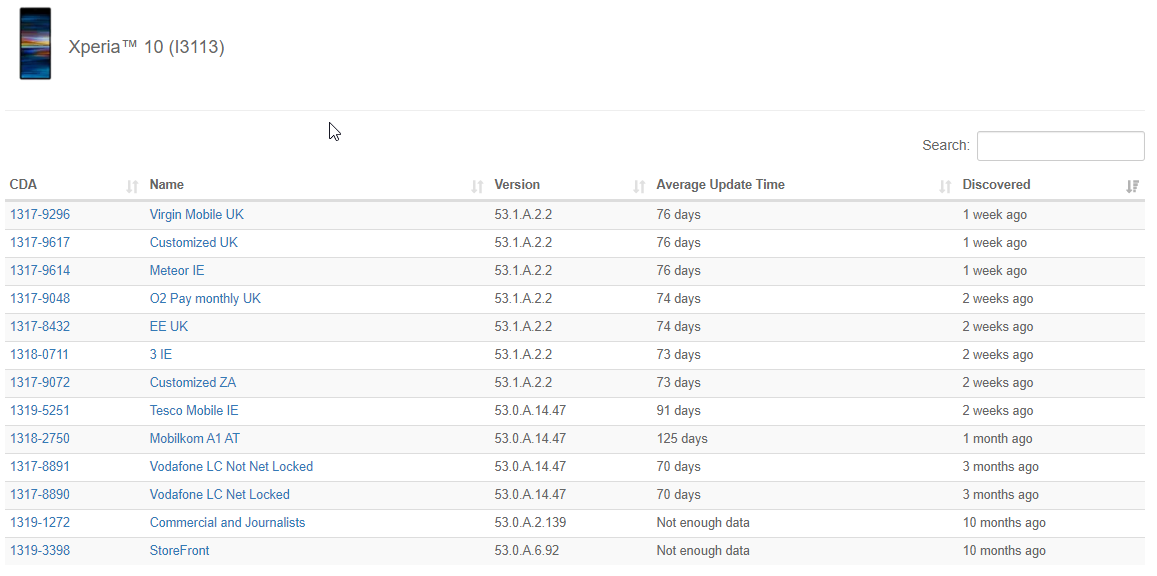Focus the Search input field

click(x=1060, y=146)
